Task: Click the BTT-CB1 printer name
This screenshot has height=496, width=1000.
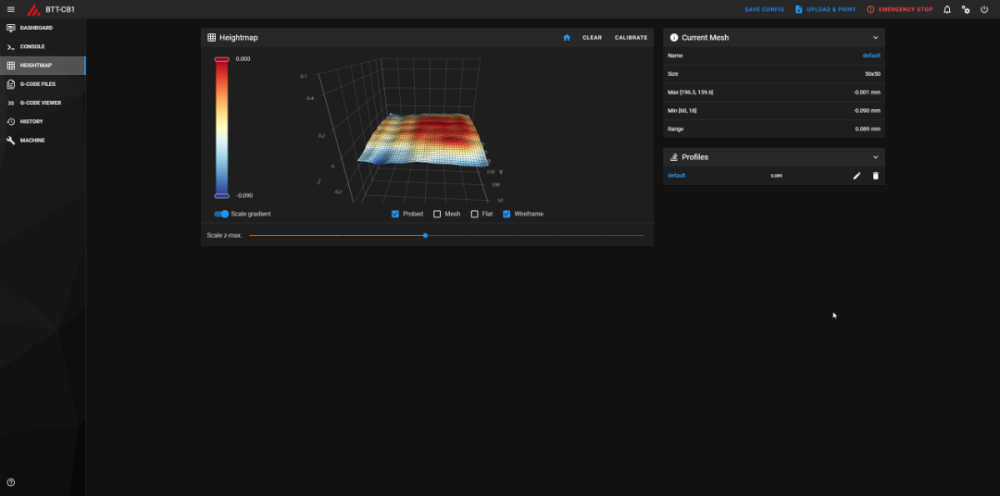Action: coord(59,10)
